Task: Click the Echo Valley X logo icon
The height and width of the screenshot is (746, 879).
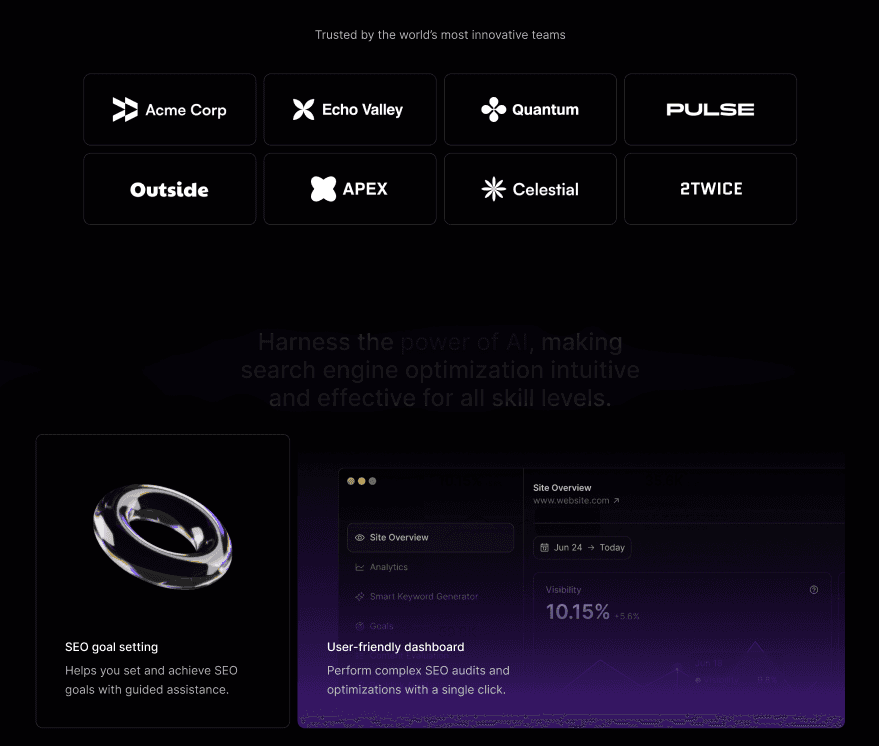Action: click(302, 109)
